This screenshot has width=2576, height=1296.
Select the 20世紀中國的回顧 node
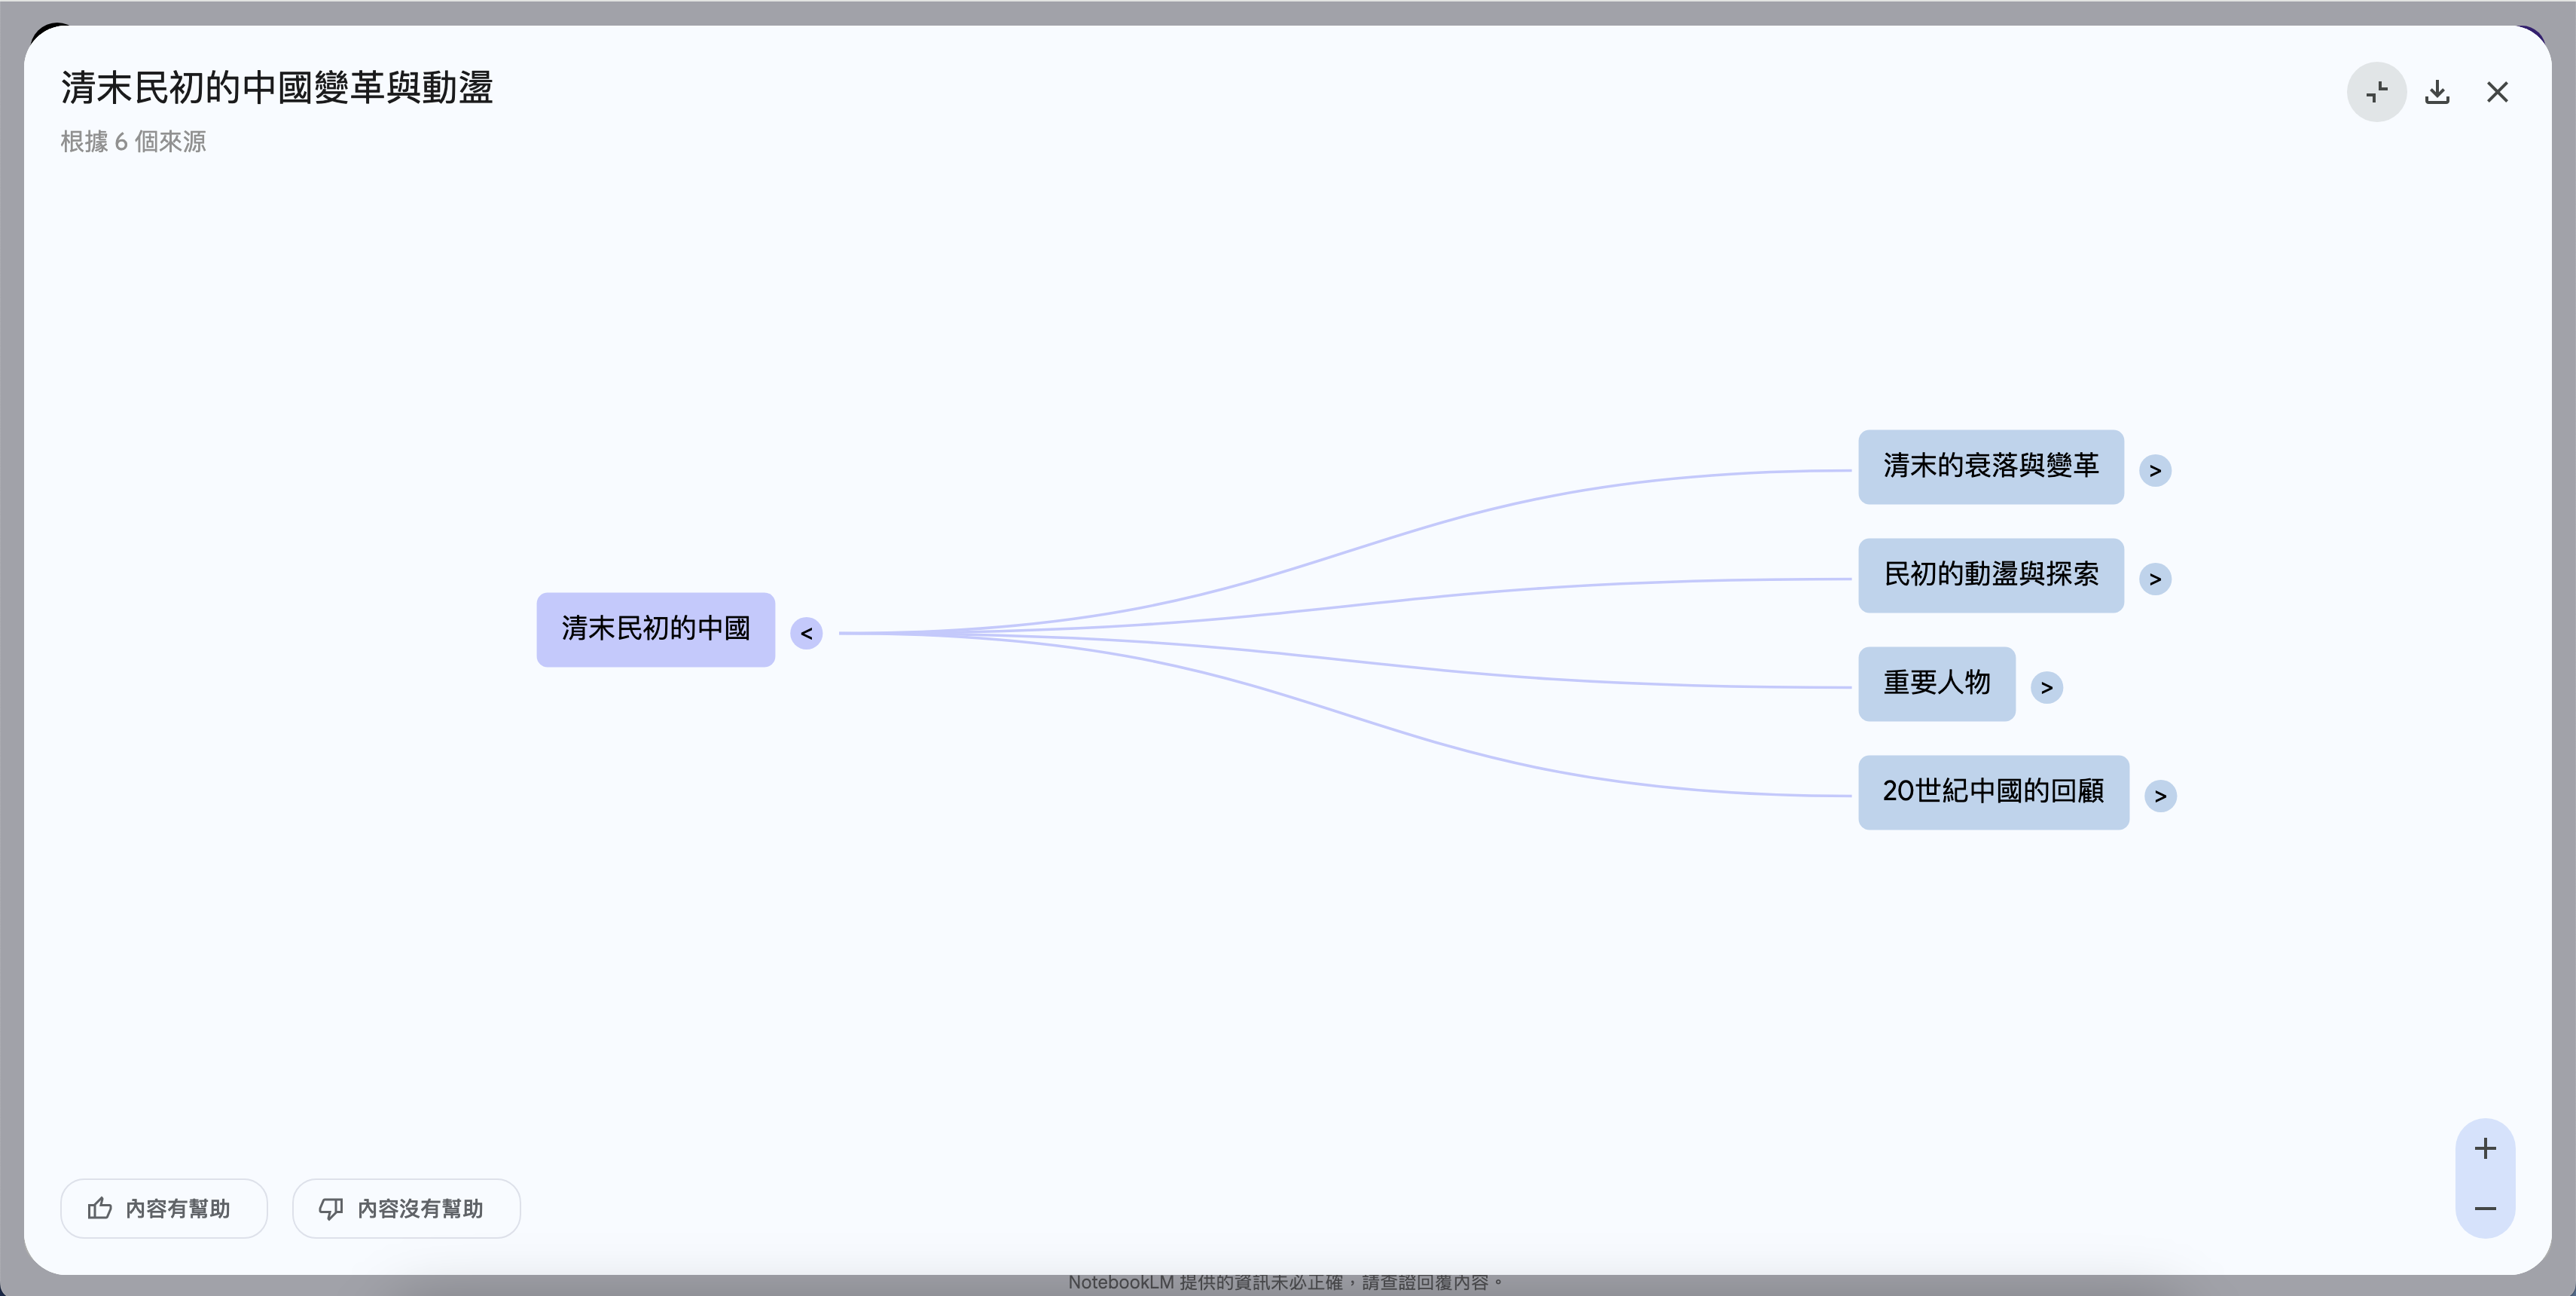point(1993,791)
